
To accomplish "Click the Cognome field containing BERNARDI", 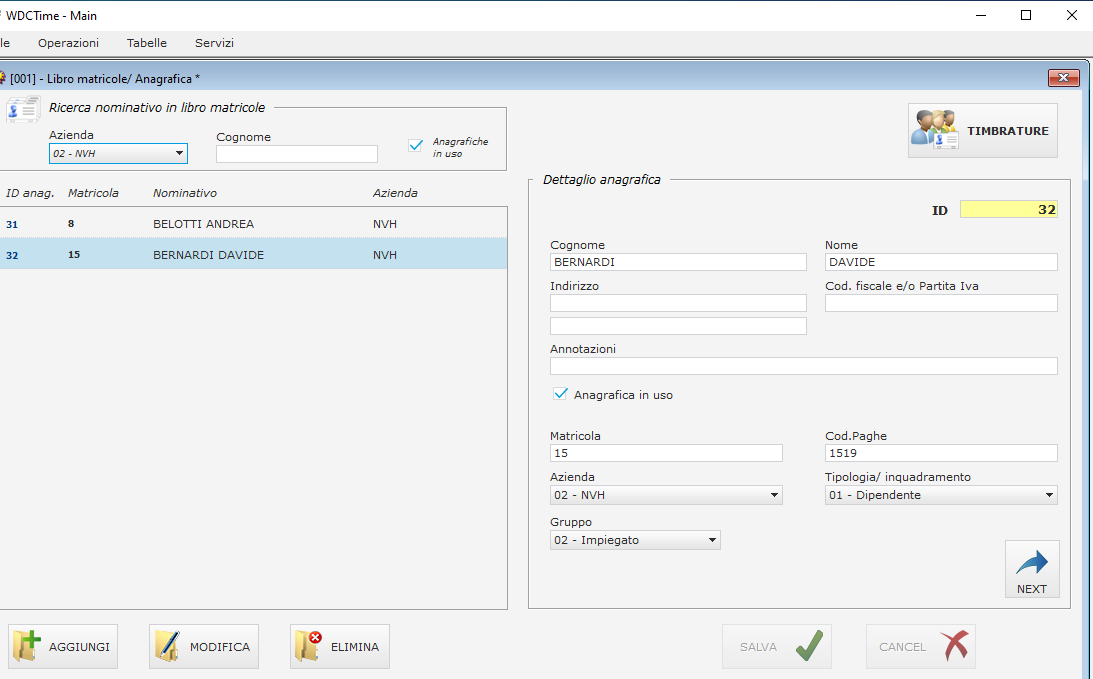I will pyautogui.click(x=678, y=262).
